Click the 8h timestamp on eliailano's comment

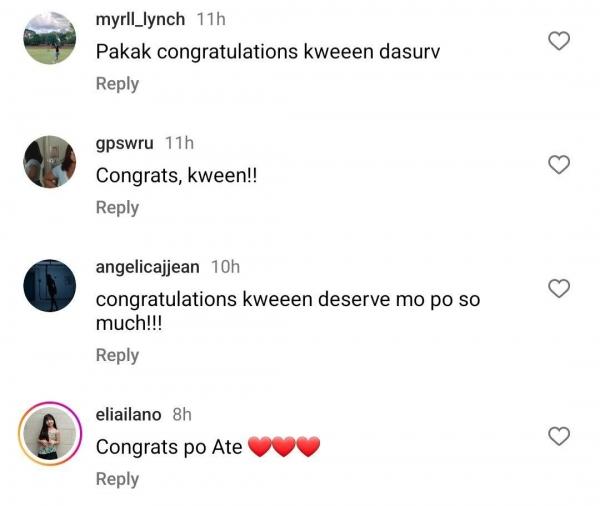point(181,414)
